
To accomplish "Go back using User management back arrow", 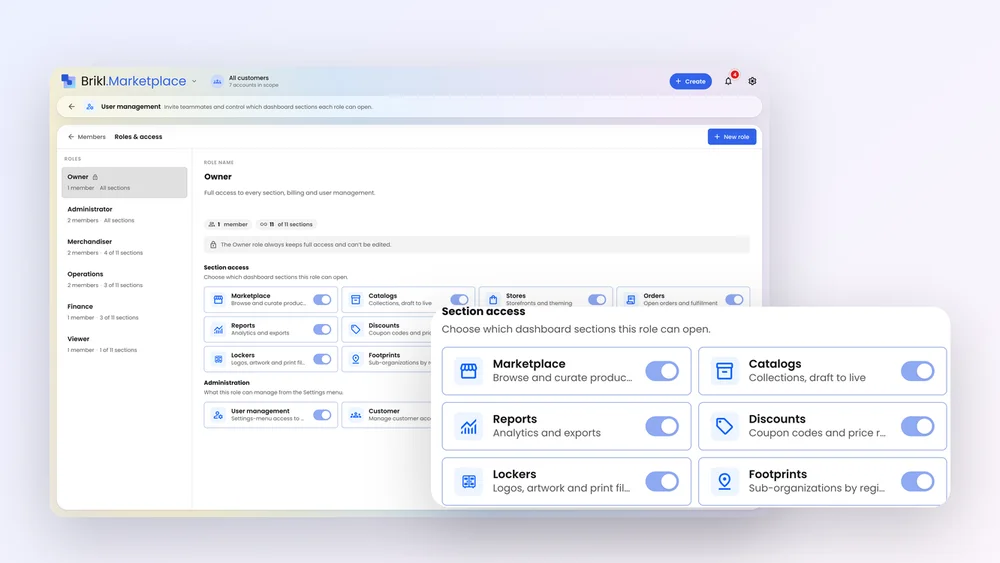I will 71,106.
